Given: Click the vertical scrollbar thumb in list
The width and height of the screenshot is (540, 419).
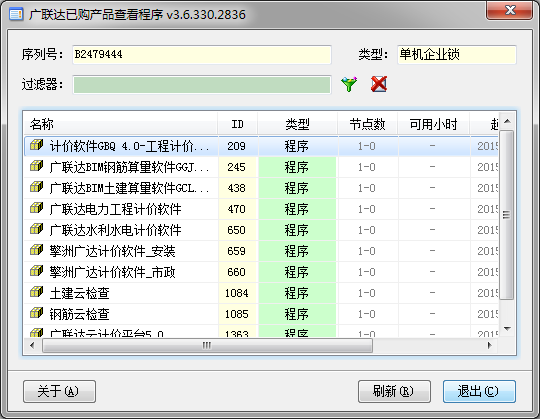Looking at the screenshot, I should (x=507, y=215).
